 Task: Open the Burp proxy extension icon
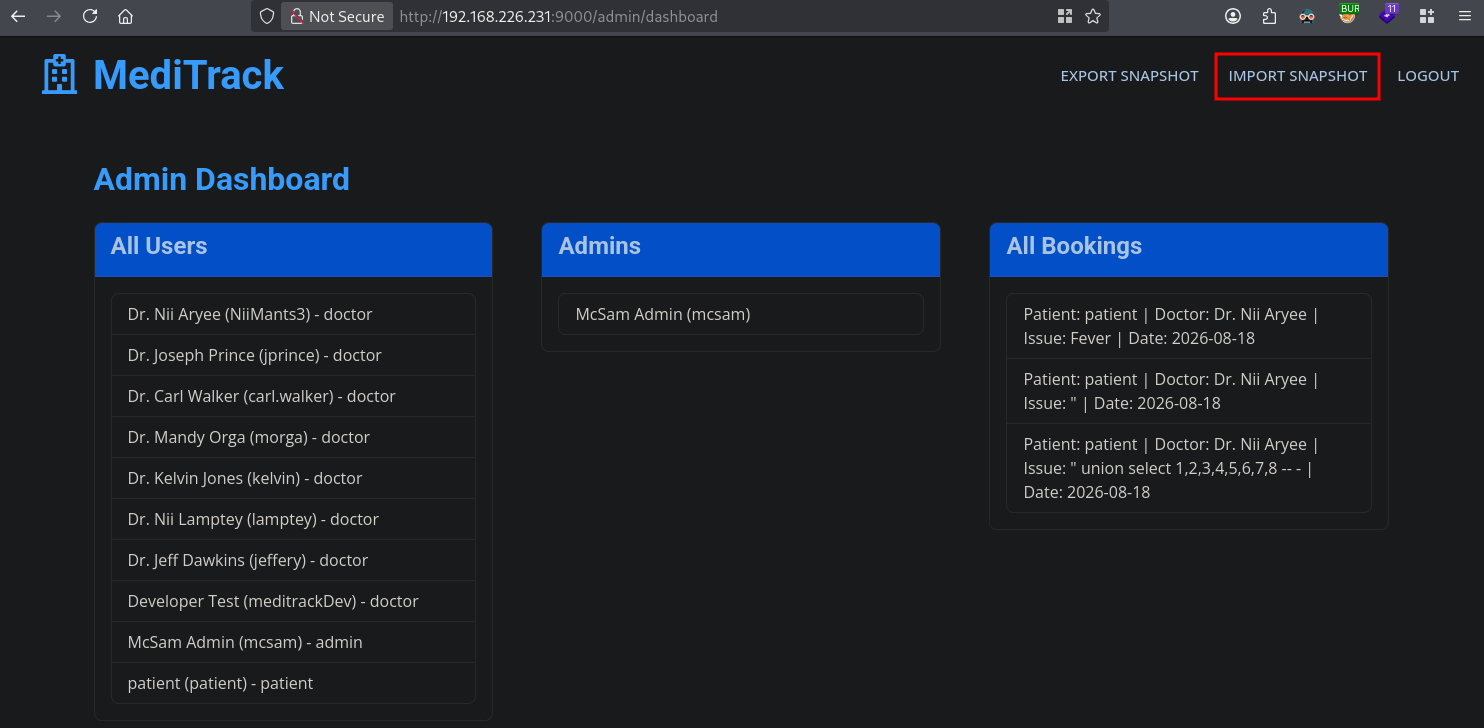click(x=1349, y=14)
